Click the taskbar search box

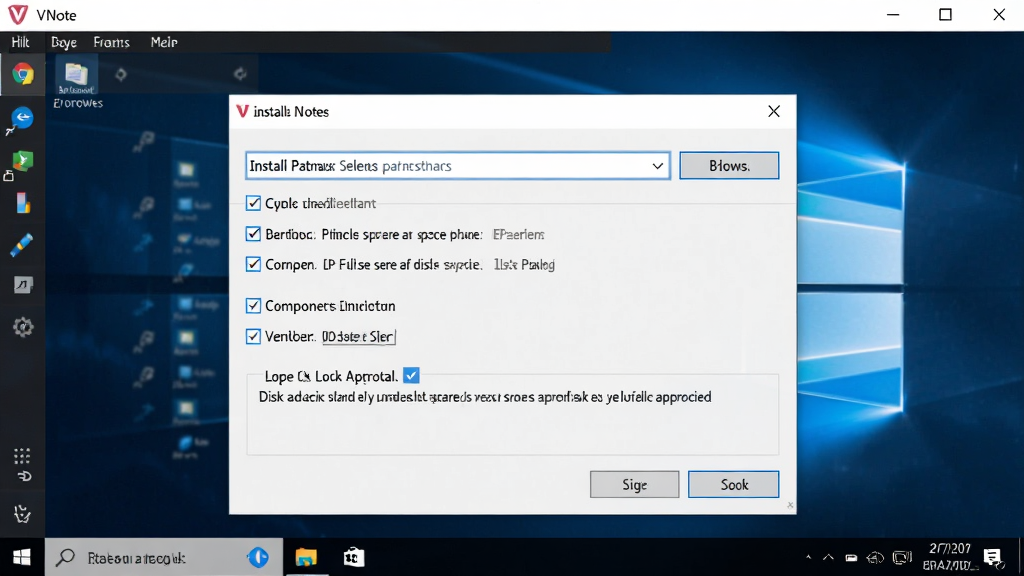164,557
